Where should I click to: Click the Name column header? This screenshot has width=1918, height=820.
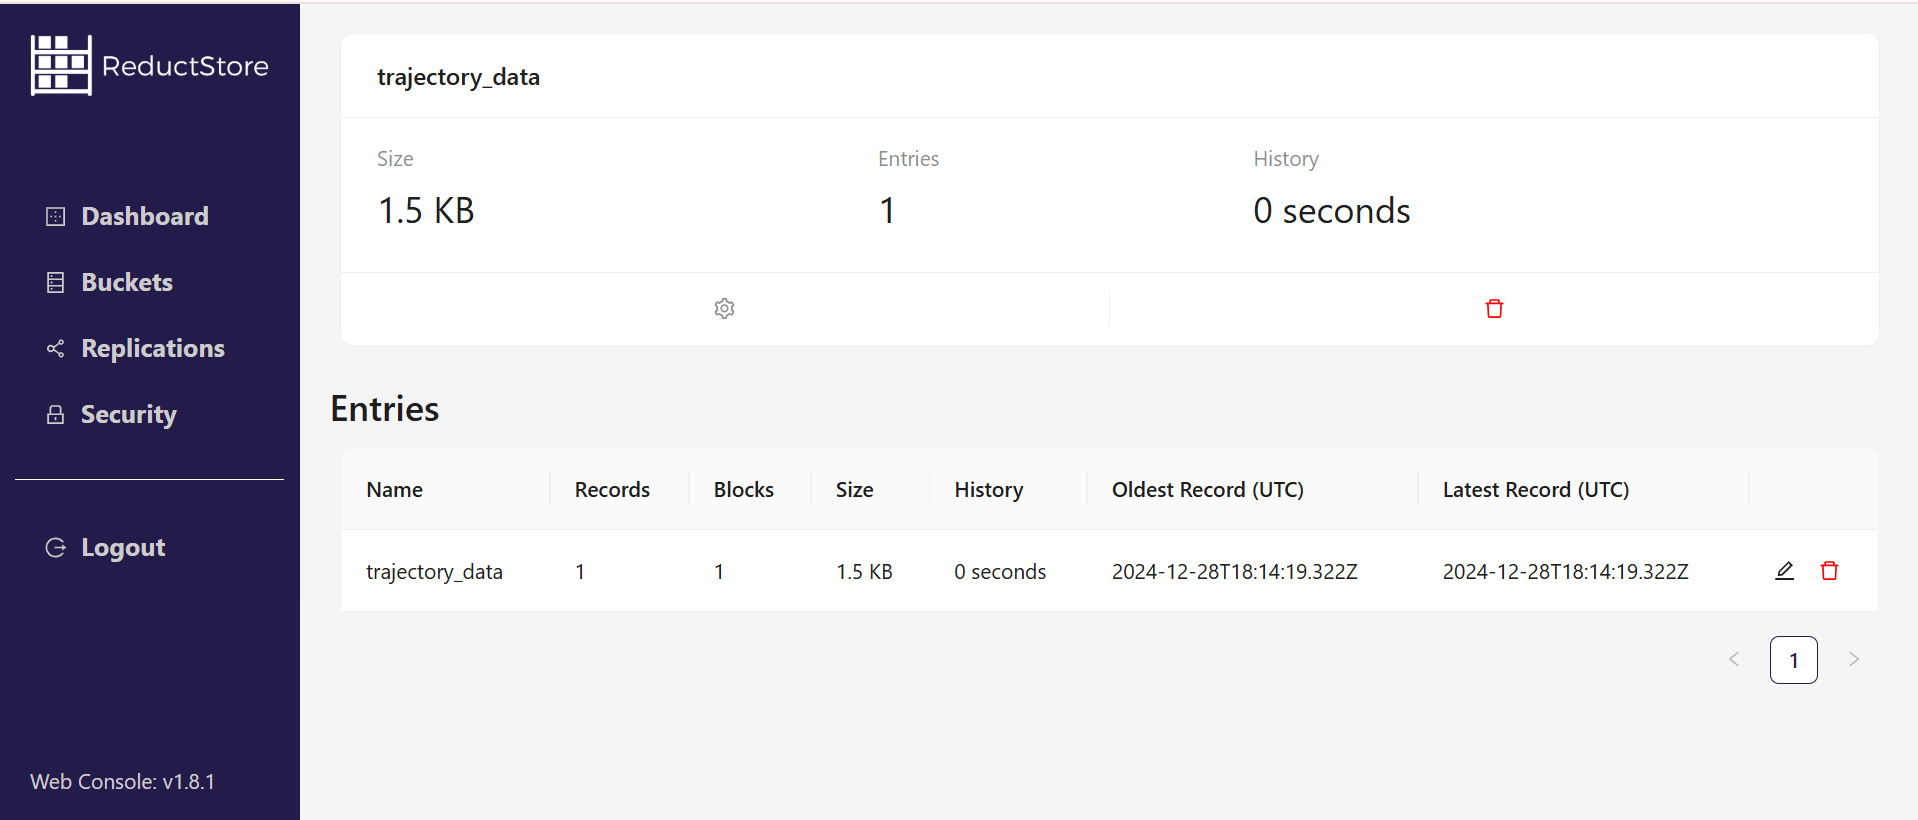pyautogui.click(x=395, y=490)
